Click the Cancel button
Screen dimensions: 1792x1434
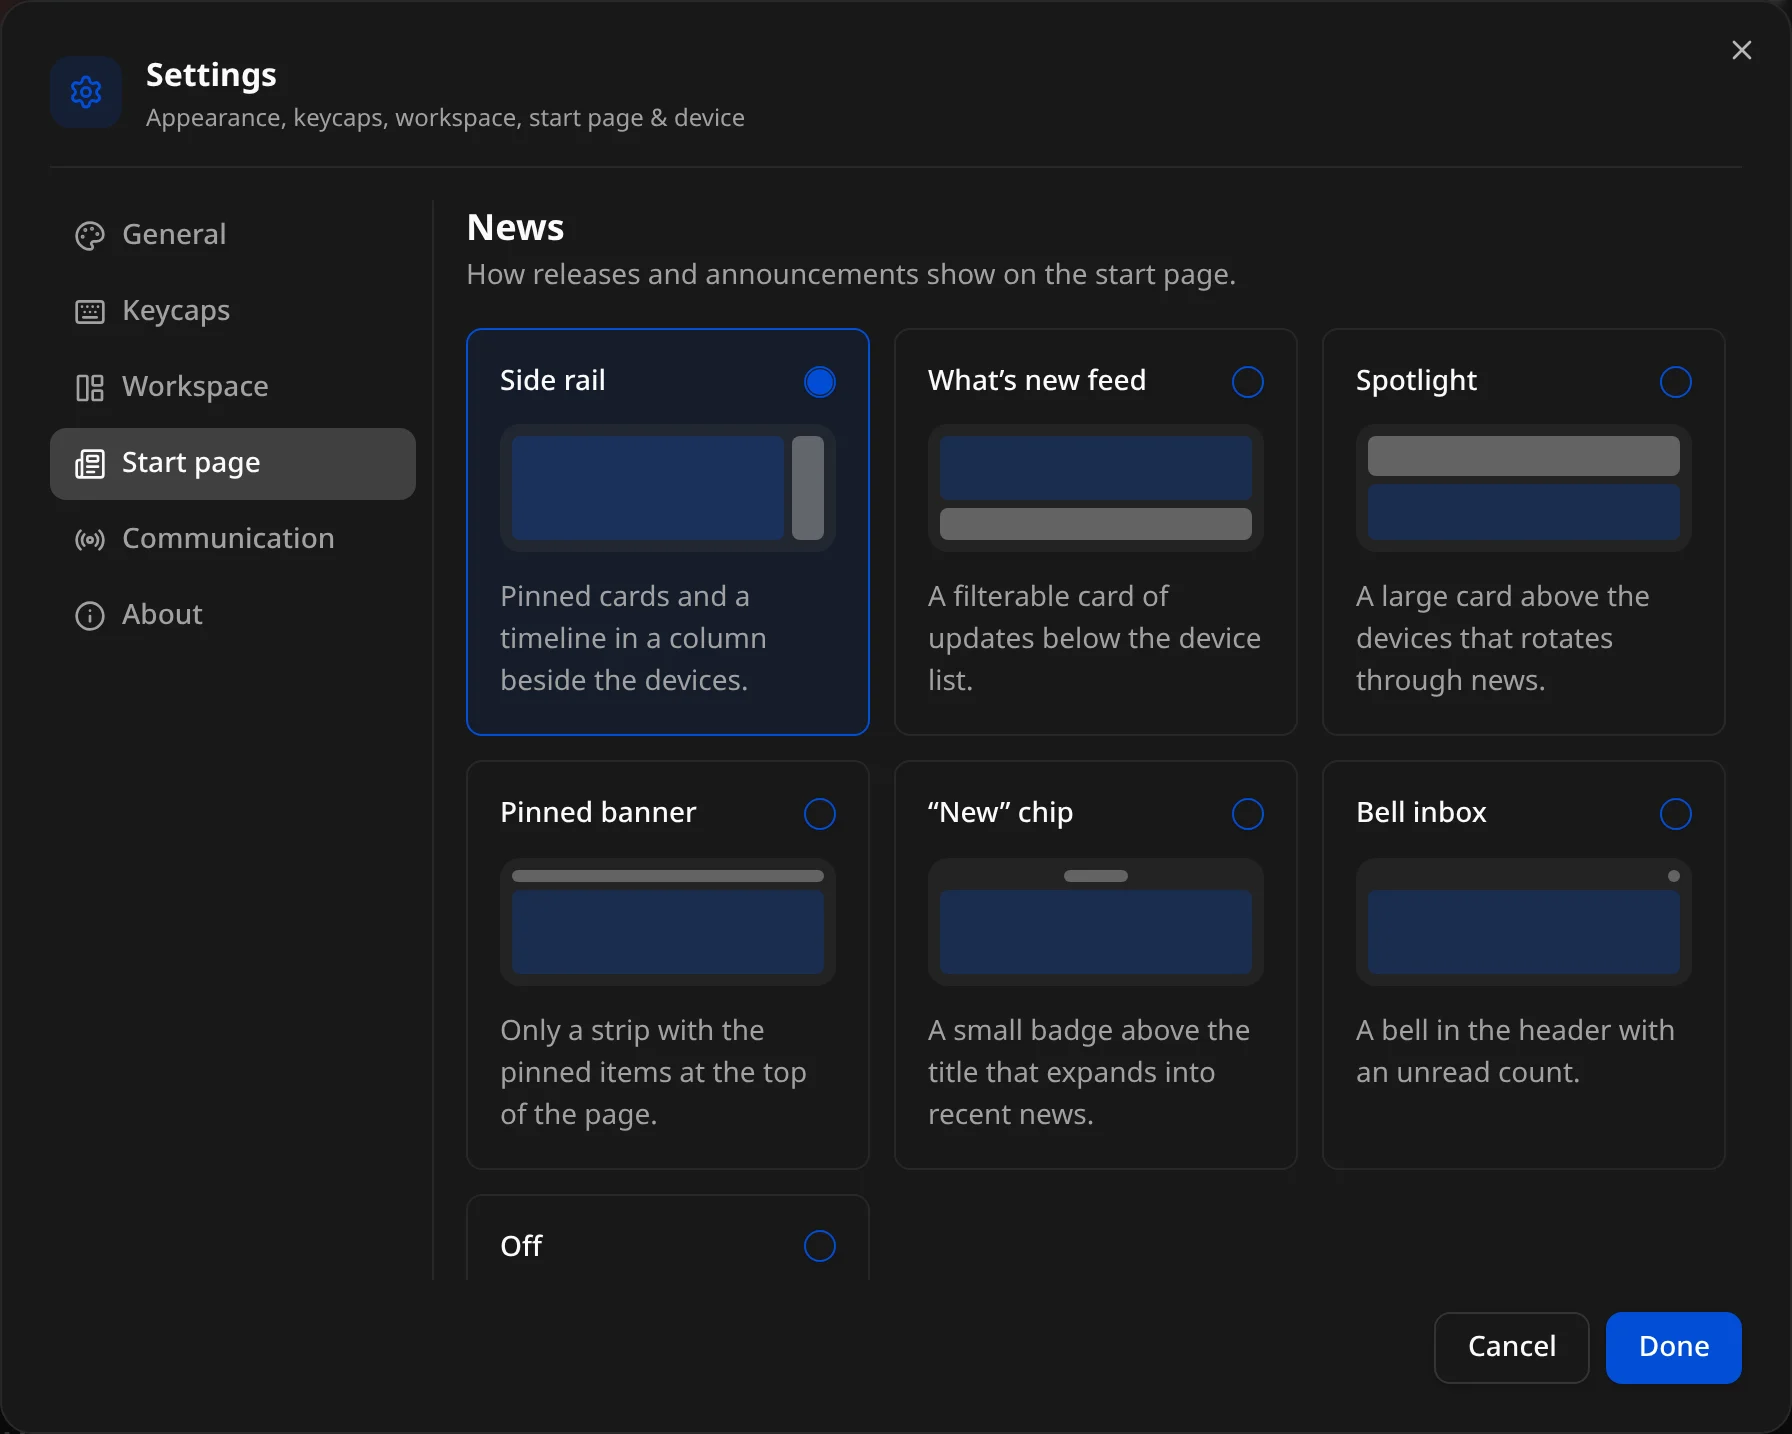pyautogui.click(x=1511, y=1347)
